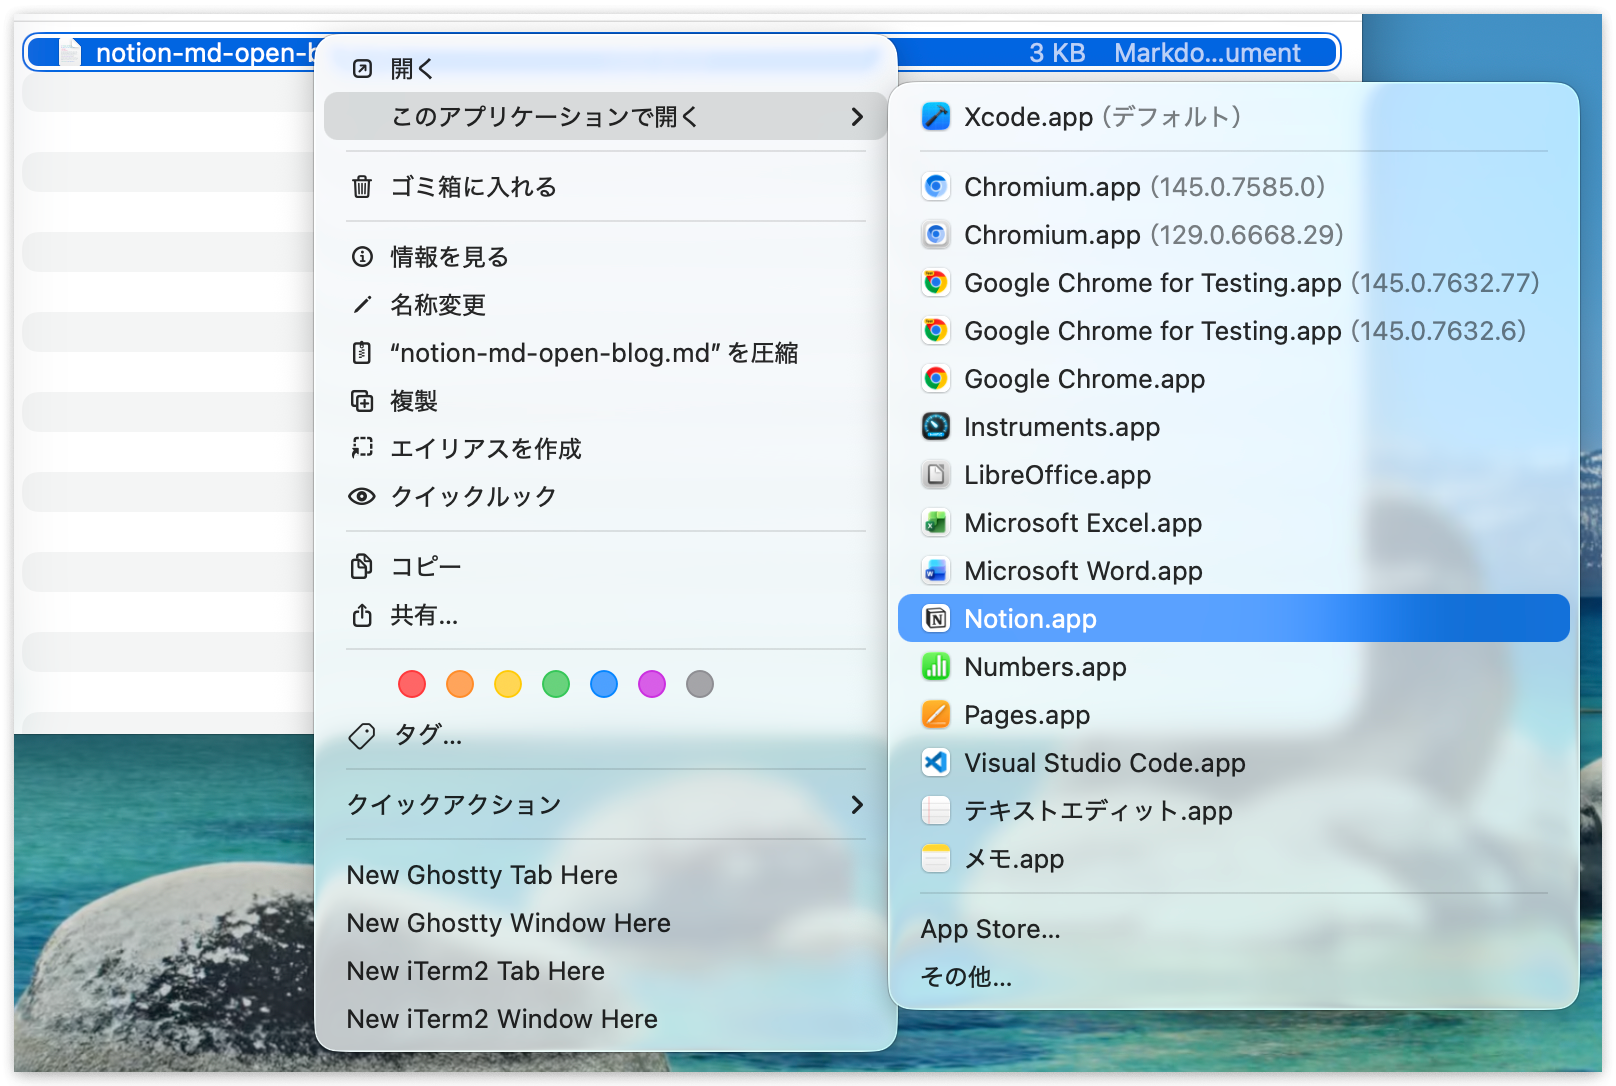Viewport: 1616px width, 1086px height.
Task: Click the Markdo...ument kind cell
Action: tap(1207, 53)
